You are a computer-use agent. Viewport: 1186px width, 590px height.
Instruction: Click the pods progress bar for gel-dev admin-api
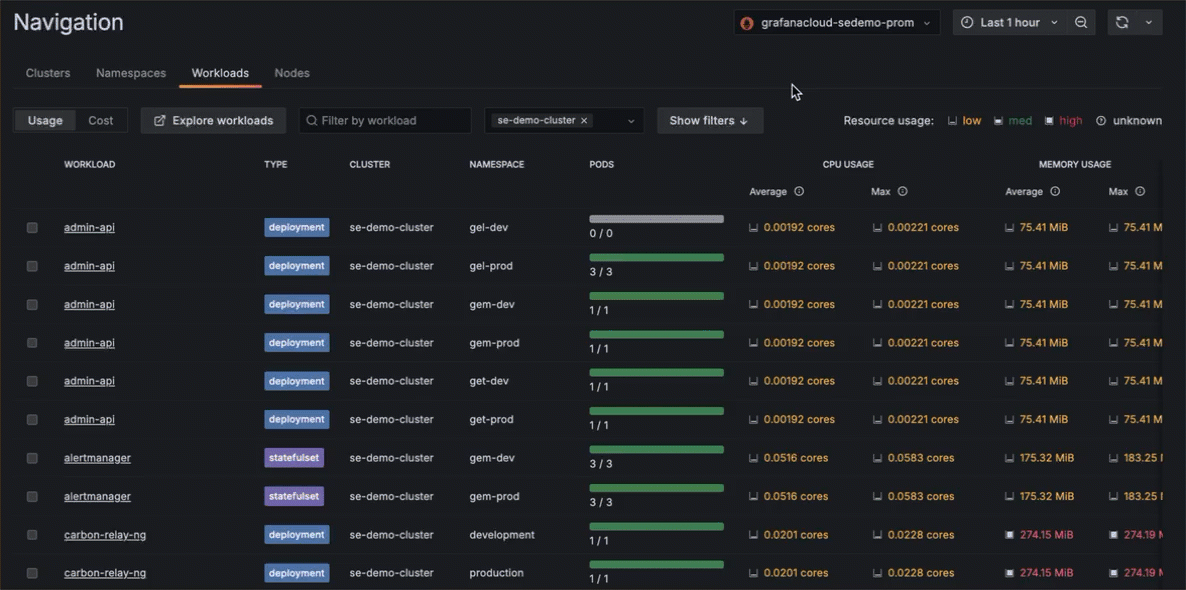coord(656,218)
